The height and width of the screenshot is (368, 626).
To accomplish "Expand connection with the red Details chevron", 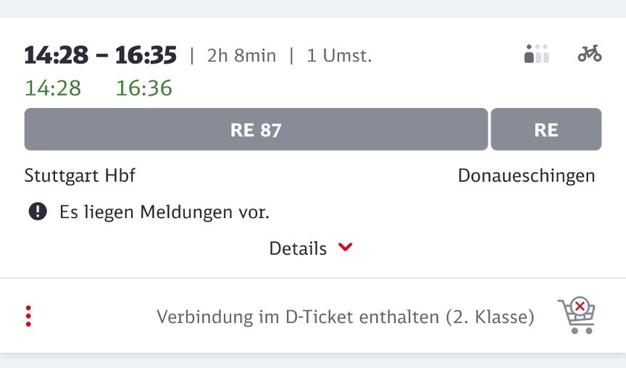I will click(x=345, y=247).
